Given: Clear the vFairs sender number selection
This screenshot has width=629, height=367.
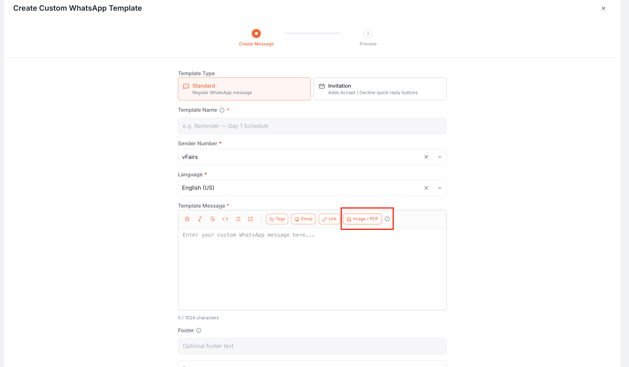Looking at the screenshot, I should click(x=426, y=157).
